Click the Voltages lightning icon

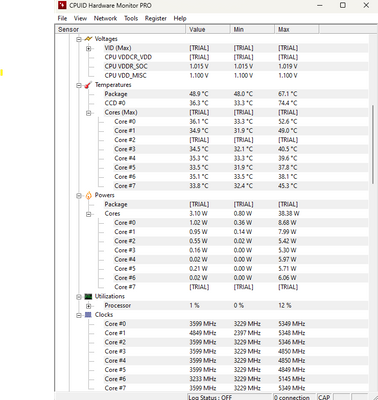pos(88,39)
